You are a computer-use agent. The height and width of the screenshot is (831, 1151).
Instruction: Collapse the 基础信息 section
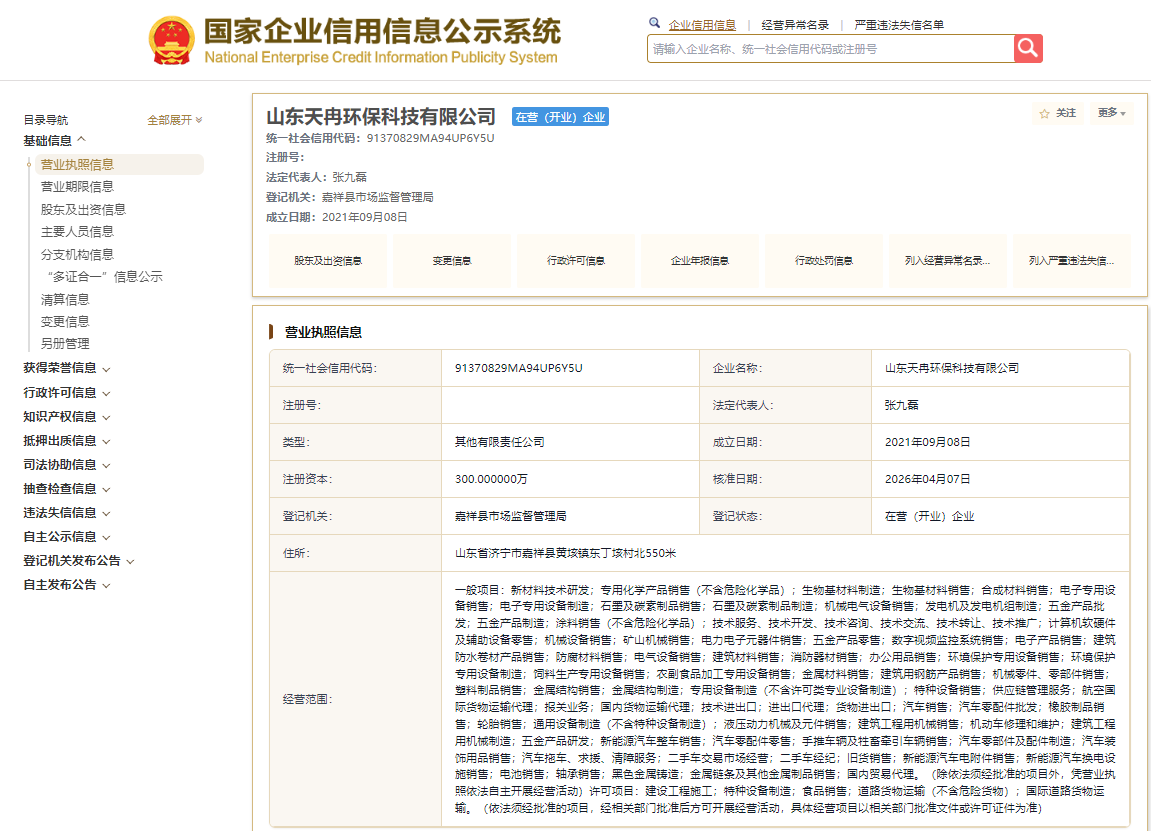click(55, 140)
